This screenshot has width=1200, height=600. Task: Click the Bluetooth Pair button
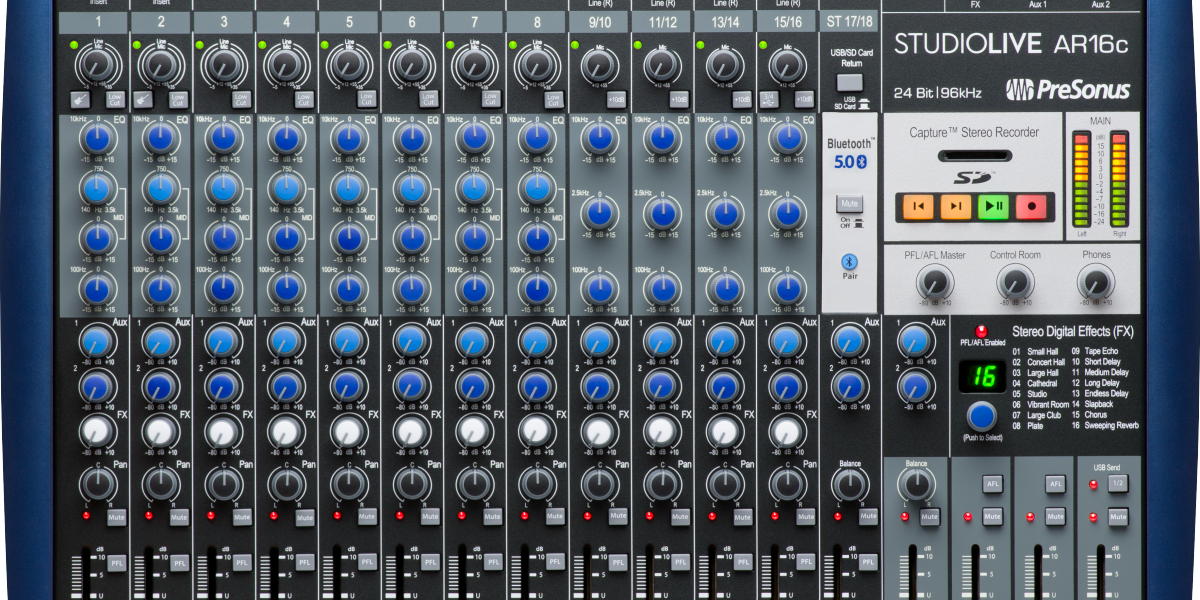[x=849, y=262]
